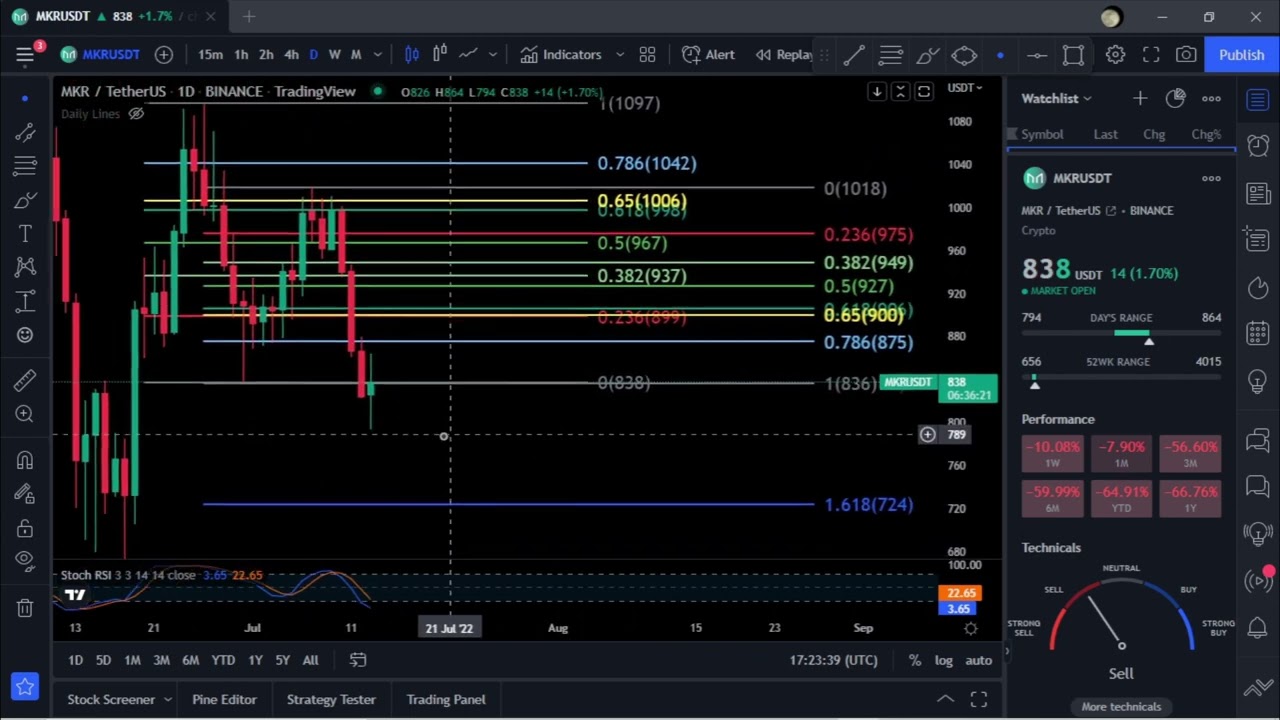Select the ruler measure tool
The height and width of the screenshot is (720, 1280).
[25, 380]
